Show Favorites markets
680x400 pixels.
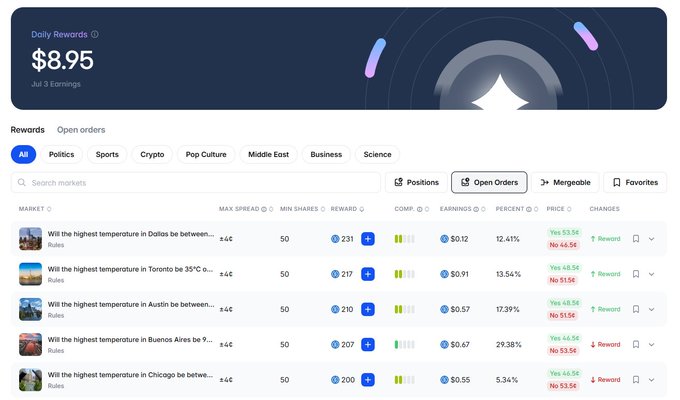click(635, 182)
